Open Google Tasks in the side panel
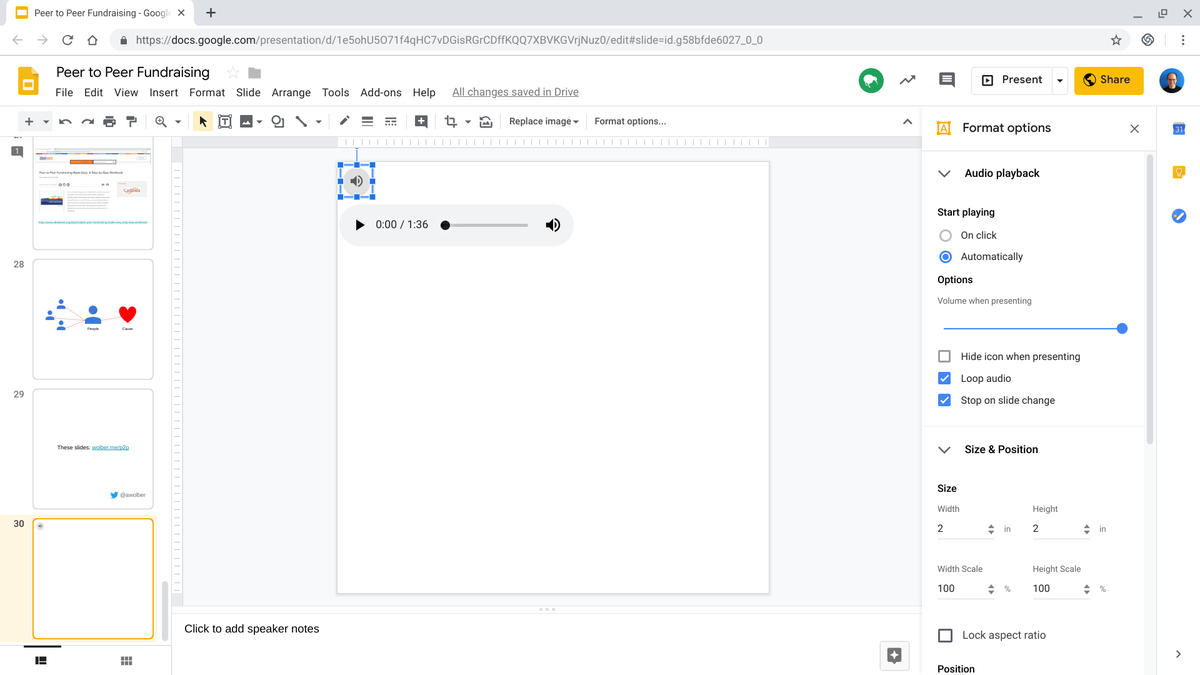The width and height of the screenshot is (1200, 675). pos(1178,216)
